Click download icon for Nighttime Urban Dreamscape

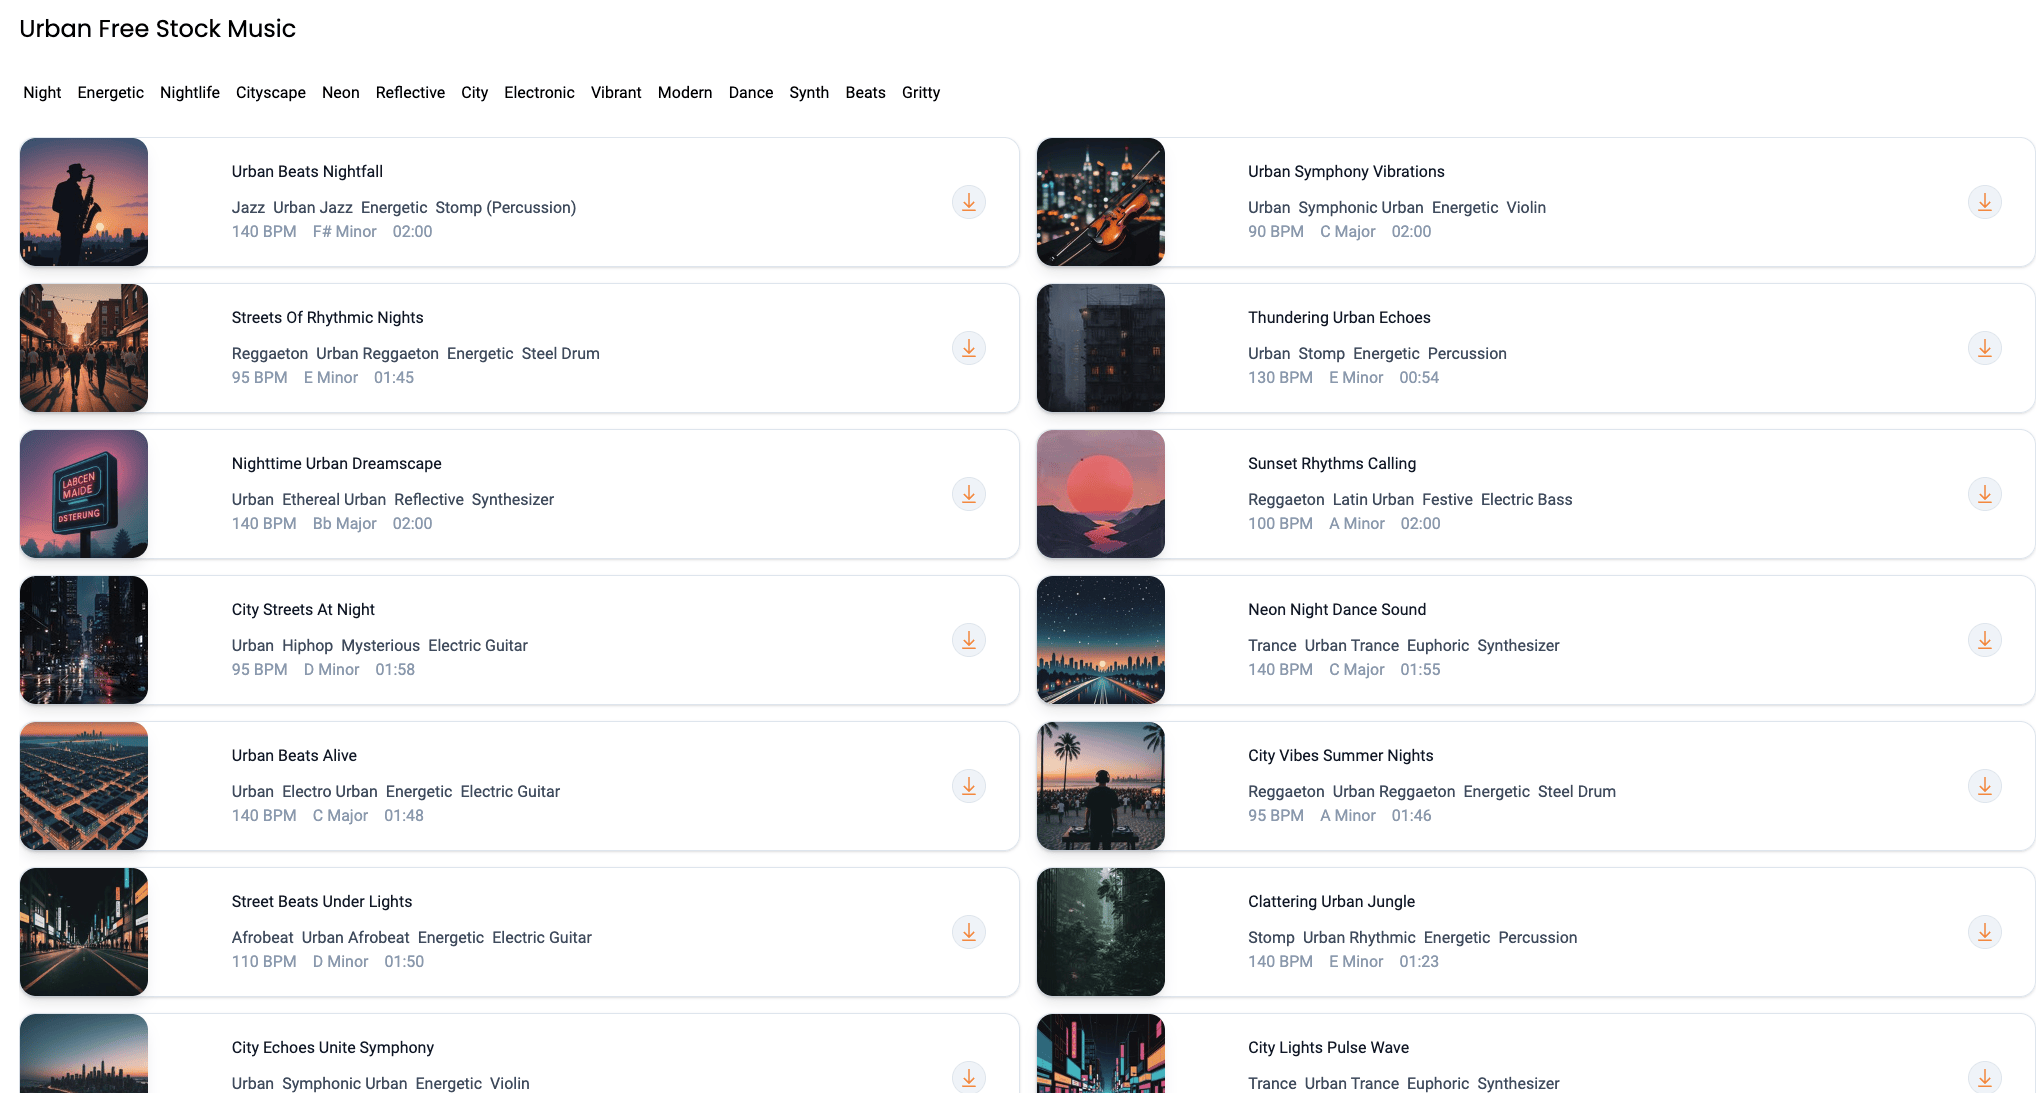[x=968, y=494]
